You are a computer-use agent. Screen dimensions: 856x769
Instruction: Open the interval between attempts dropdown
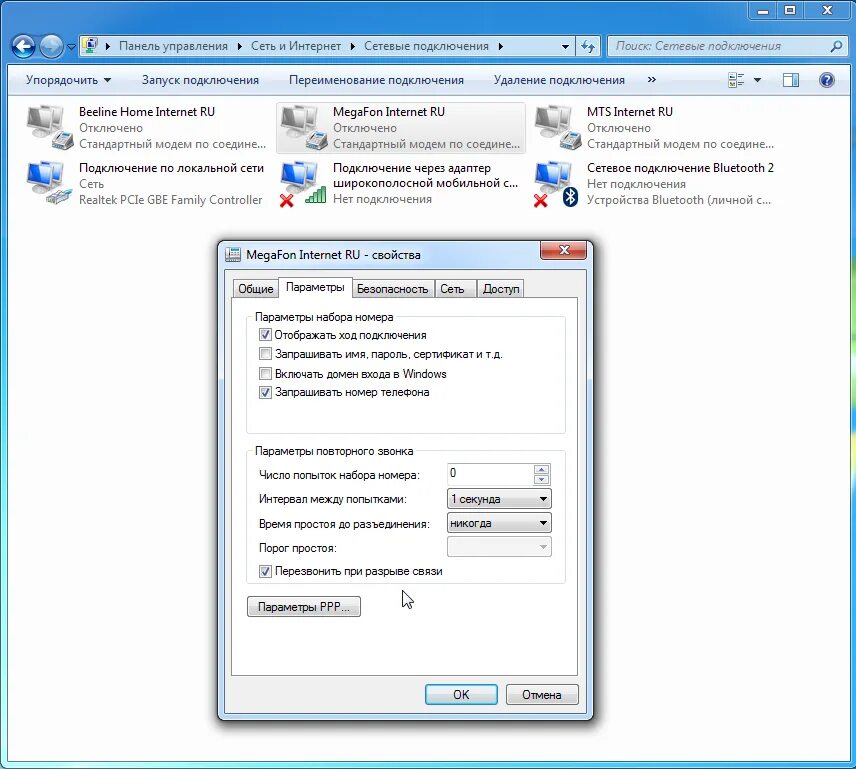(x=499, y=499)
